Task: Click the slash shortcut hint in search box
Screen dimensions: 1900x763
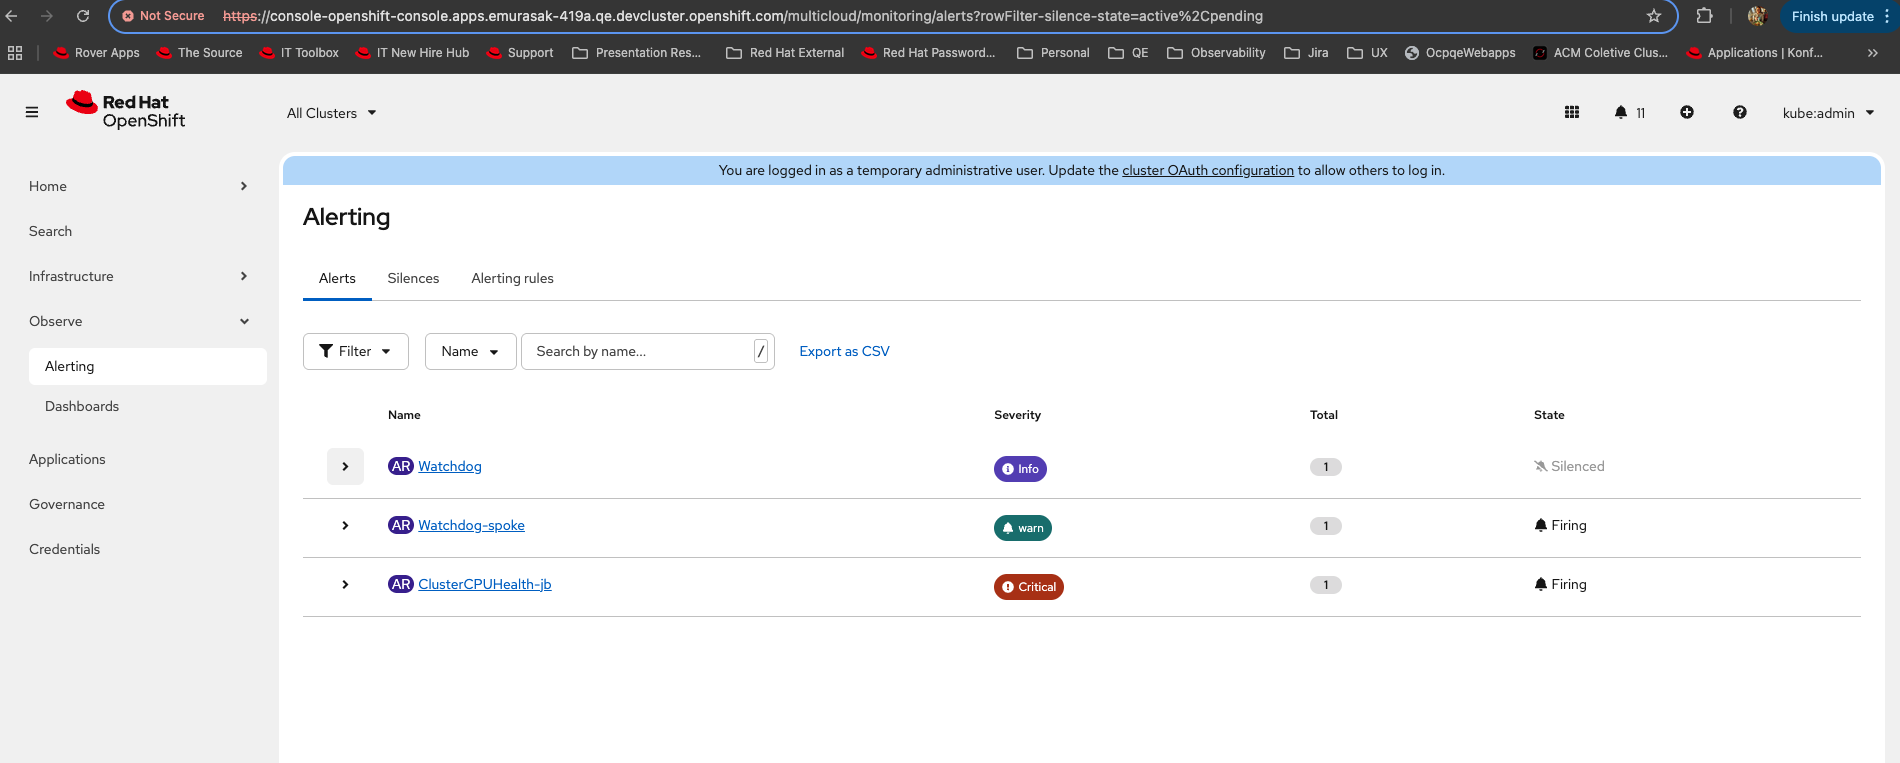Action: pyautogui.click(x=761, y=351)
